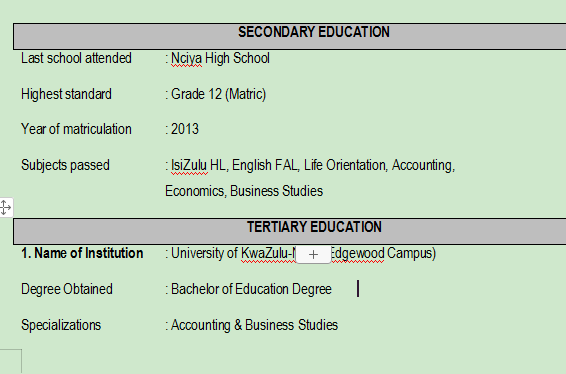This screenshot has height=374, width=566.
Task: Click the year 2013 value
Action: click(184, 129)
